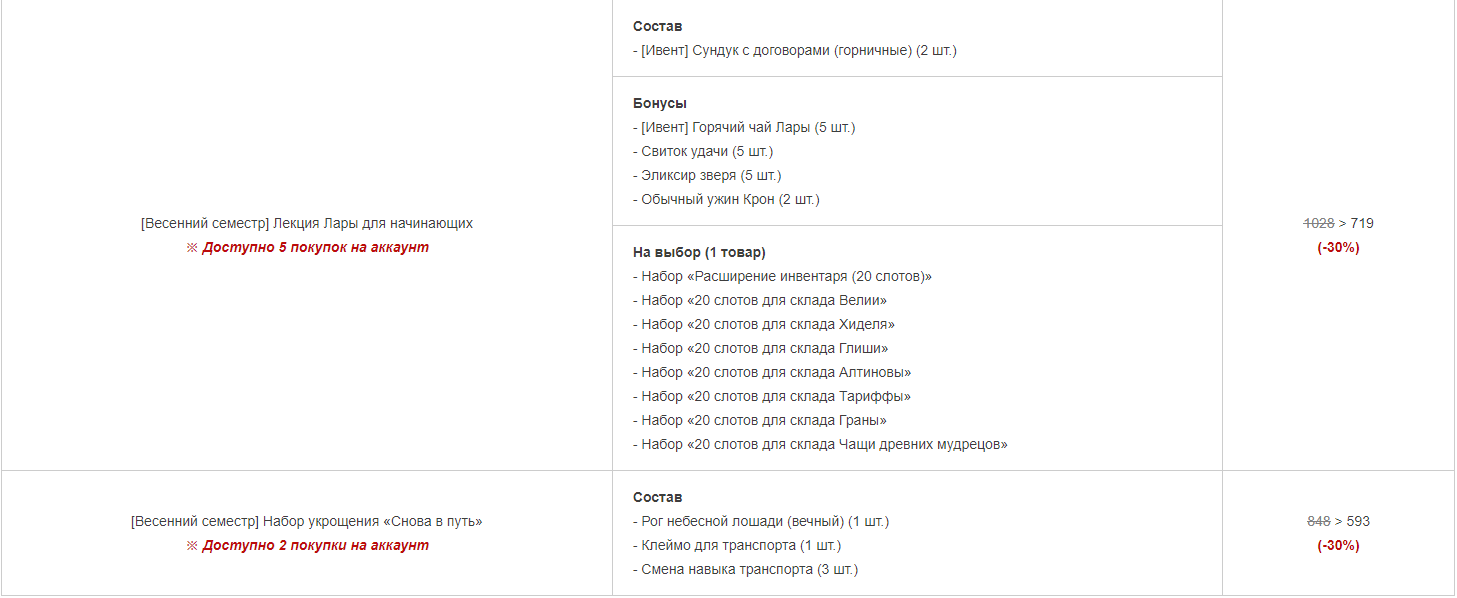The image size is (1457, 598).
Task: Select the Смена навыка транспорта (3 шт.) line
Action: pyautogui.click(x=746, y=570)
